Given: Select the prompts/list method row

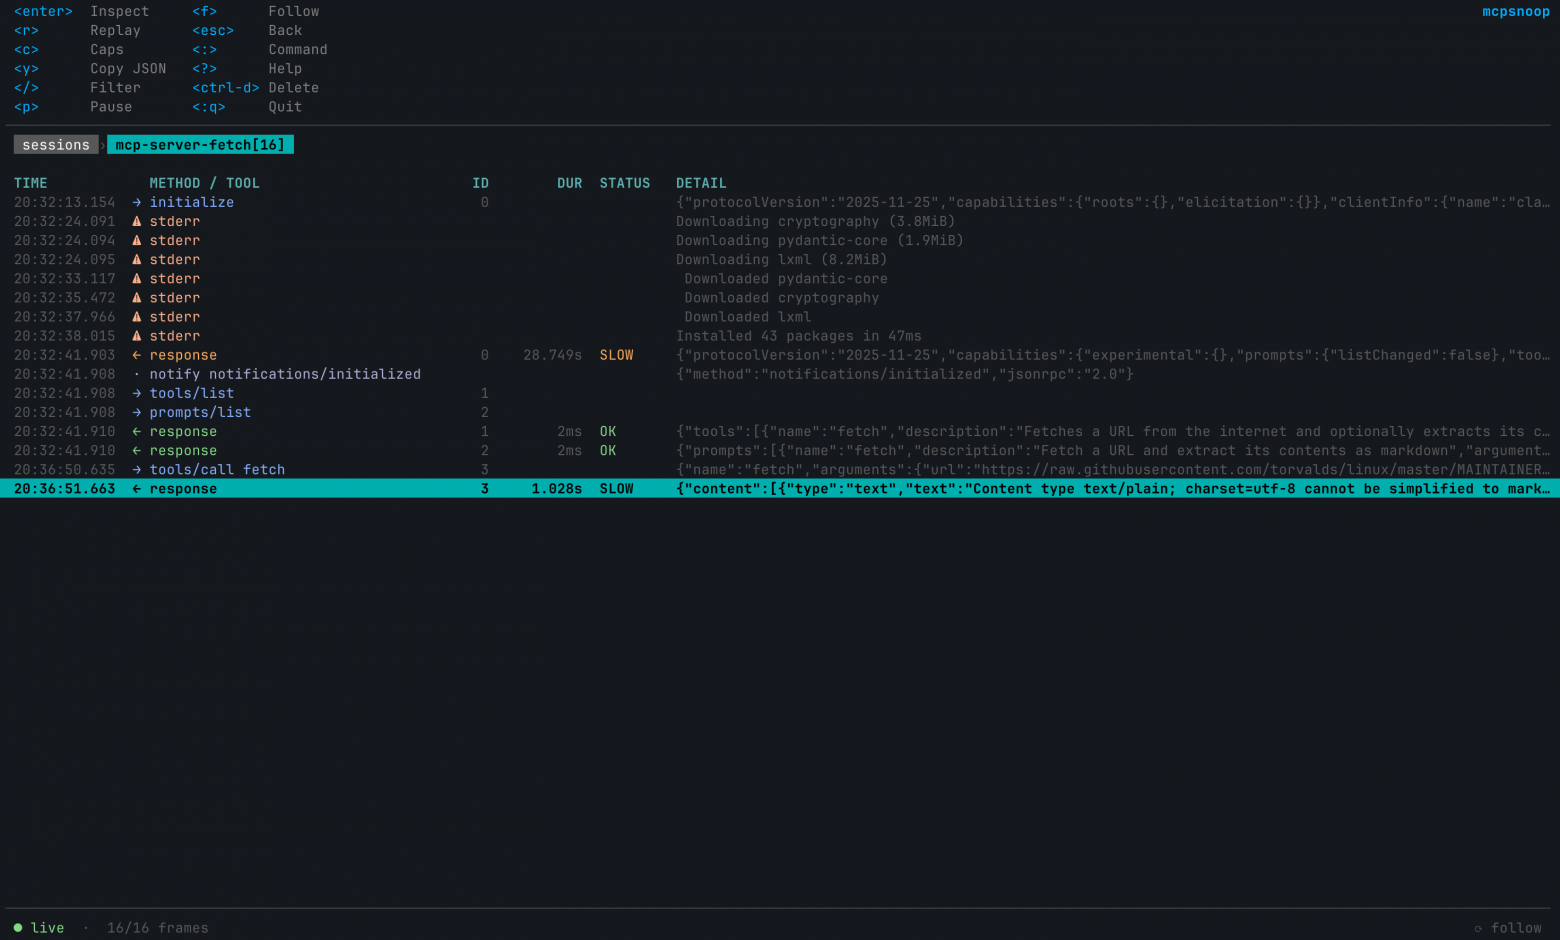Looking at the screenshot, I should coord(780,412).
